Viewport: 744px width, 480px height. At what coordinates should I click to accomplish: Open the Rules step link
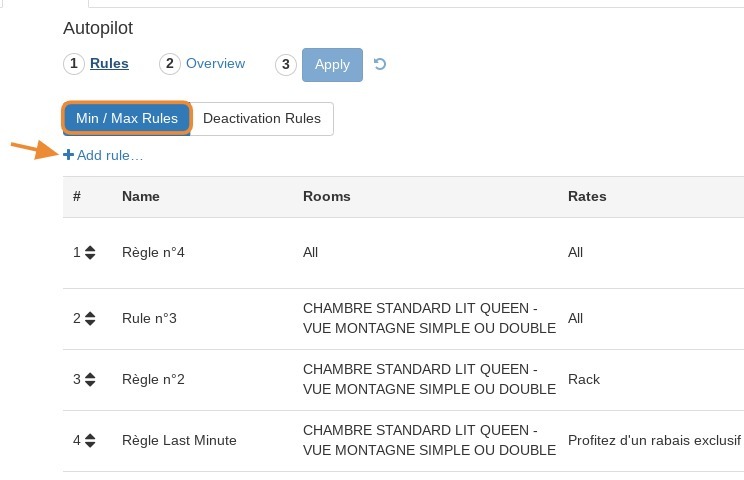click(x=109, y=64)
